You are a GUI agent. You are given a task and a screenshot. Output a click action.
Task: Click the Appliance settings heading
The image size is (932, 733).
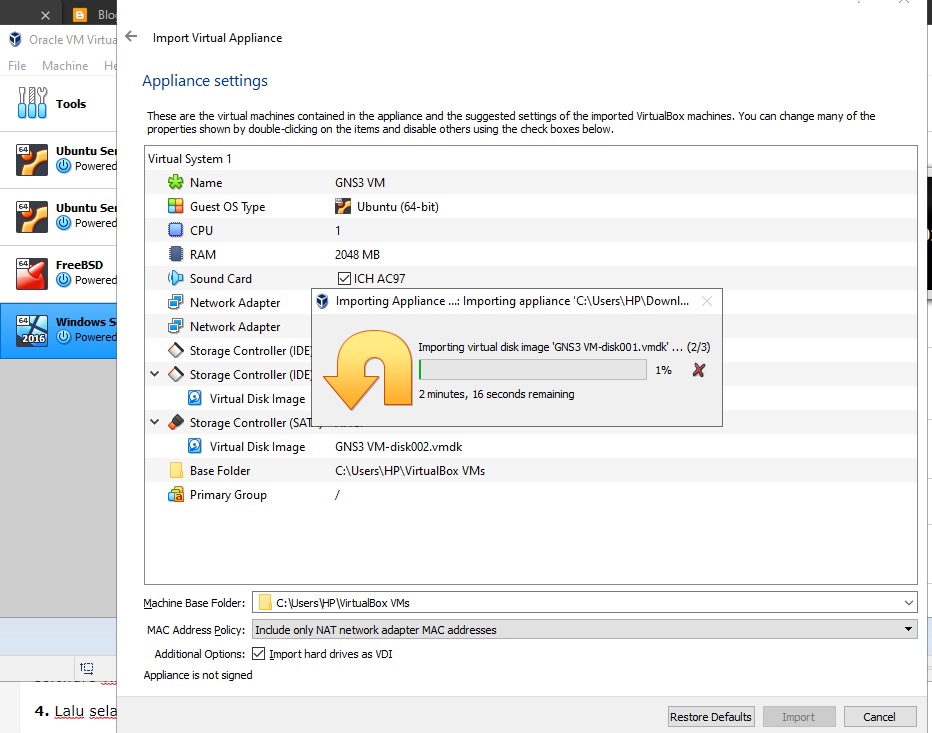pos(205,81)
